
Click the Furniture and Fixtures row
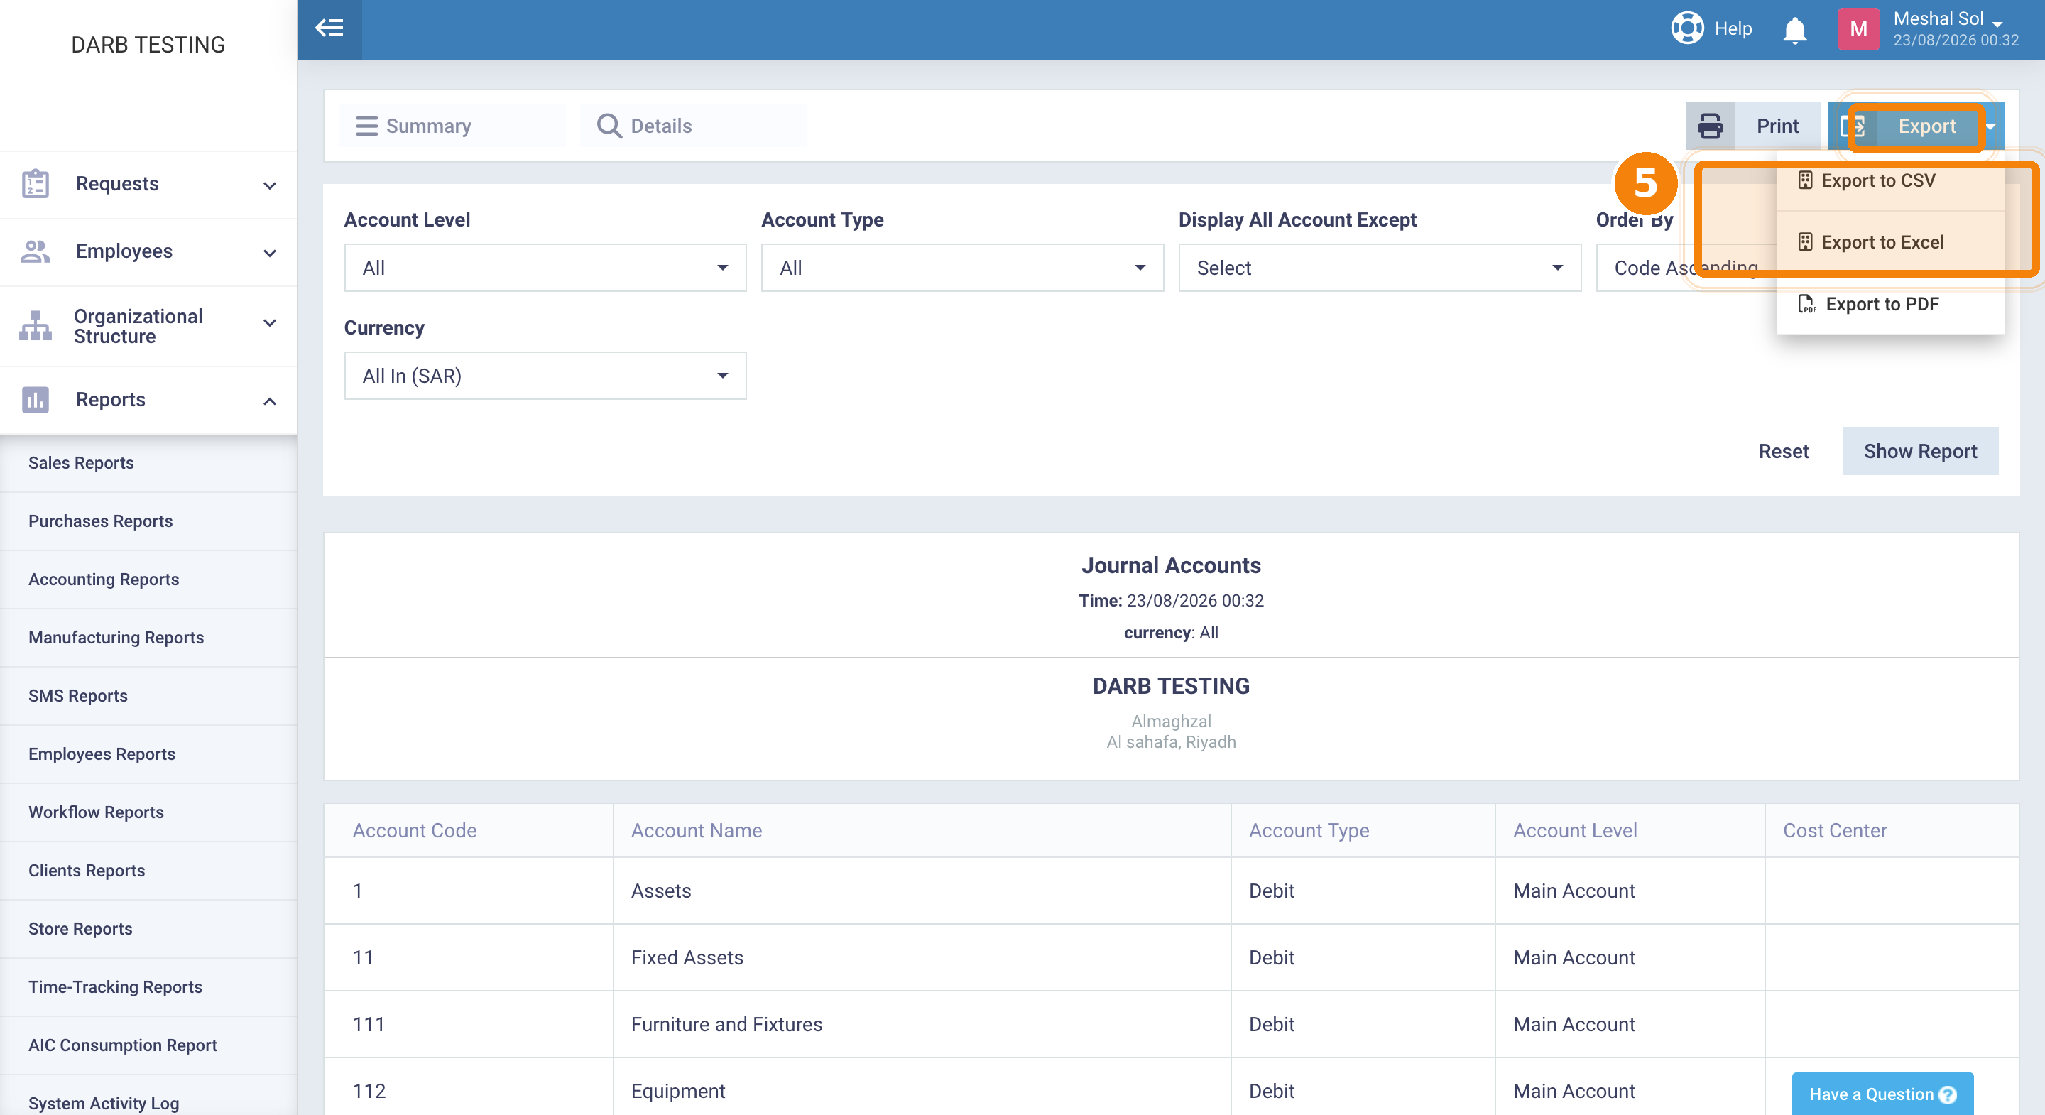(1171, 1024)
